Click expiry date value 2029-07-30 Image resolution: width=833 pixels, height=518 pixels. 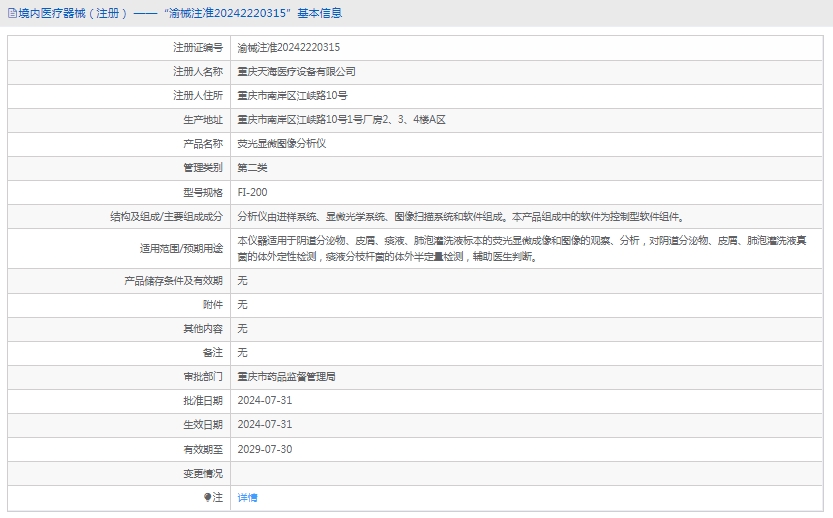point(264,449)
